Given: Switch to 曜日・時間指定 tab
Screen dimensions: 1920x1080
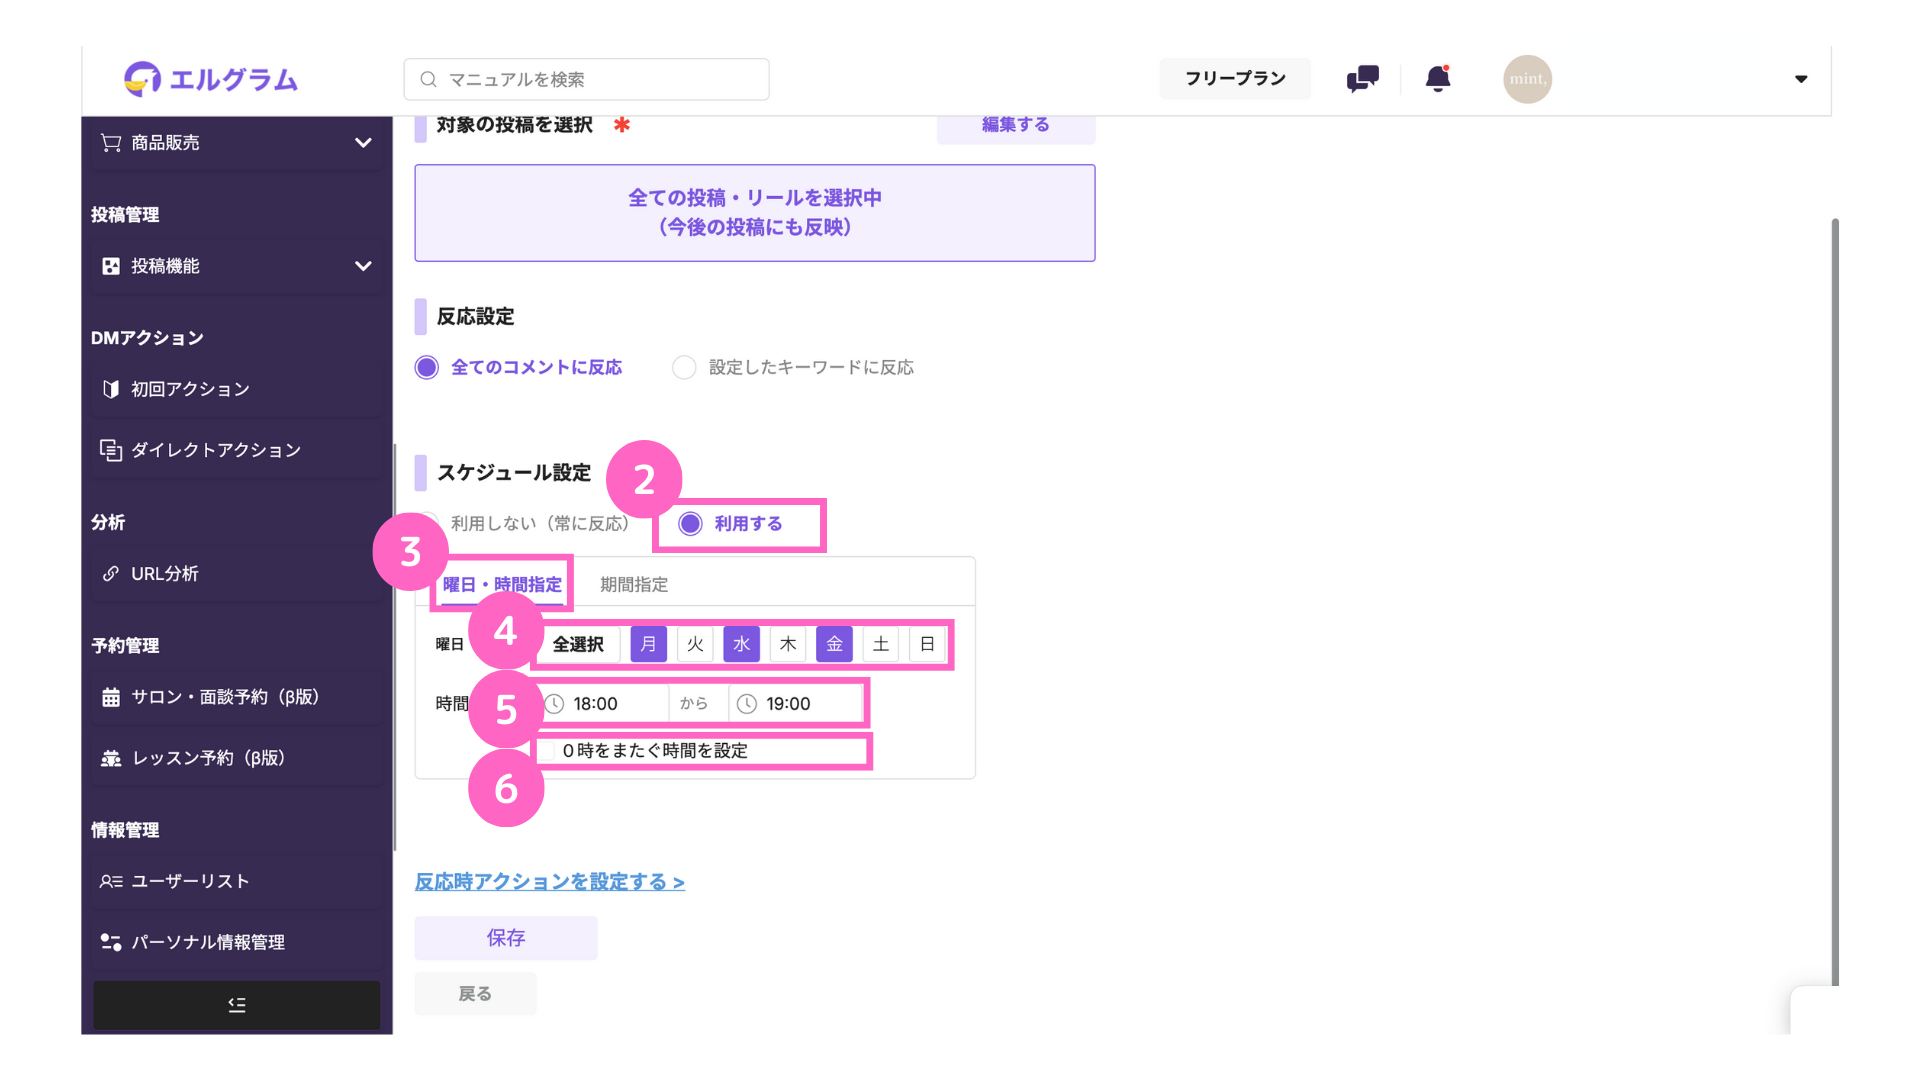Looking at the screenshot, I should click(502, 585).
